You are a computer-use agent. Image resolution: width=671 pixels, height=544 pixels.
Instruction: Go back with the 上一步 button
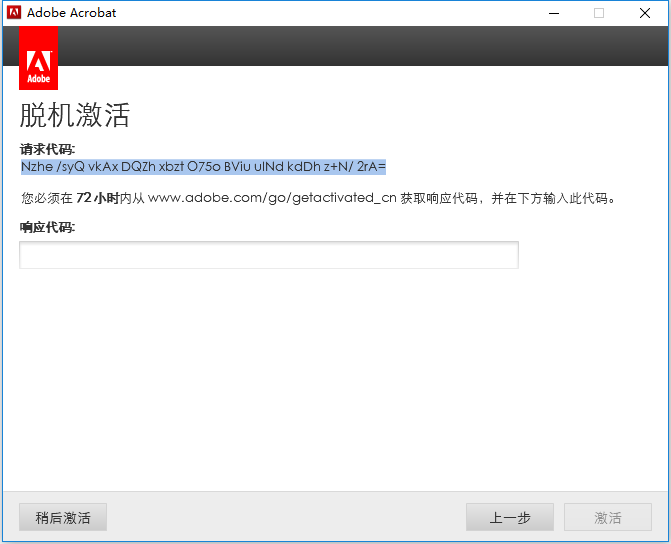click(510, 517)
